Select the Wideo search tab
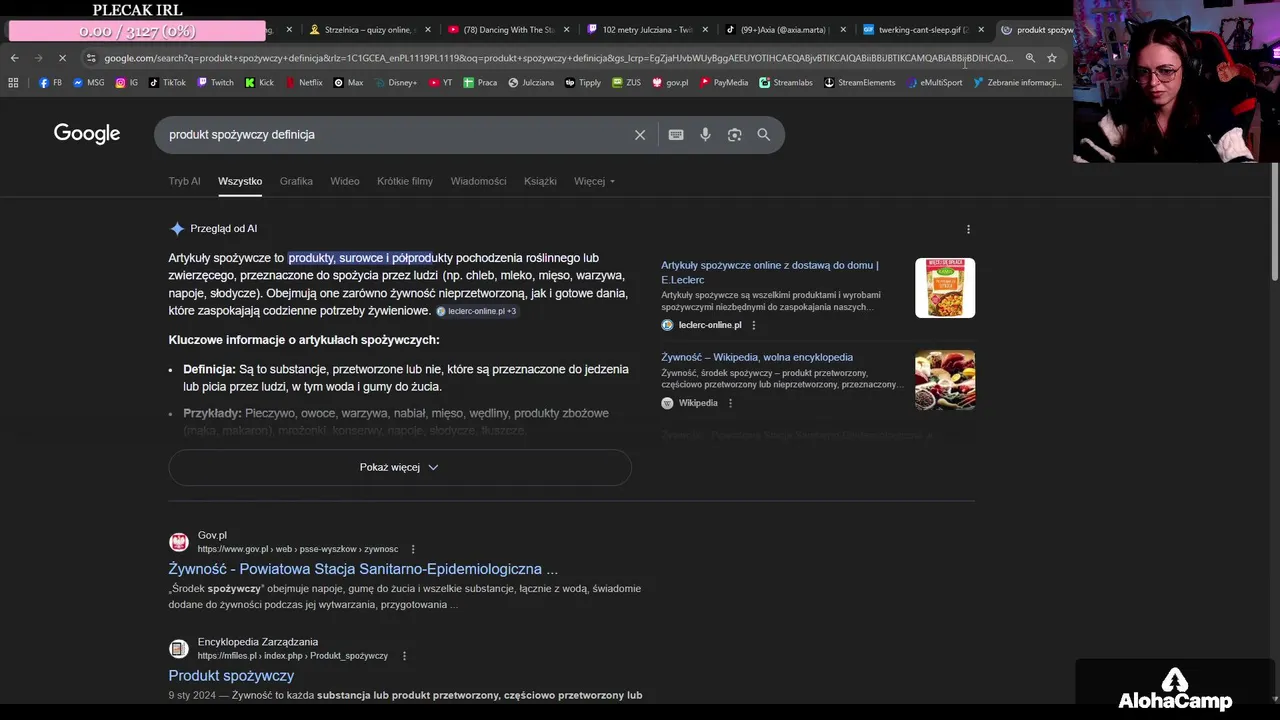Screen dimensions: 1280x720 click(345, 181)
